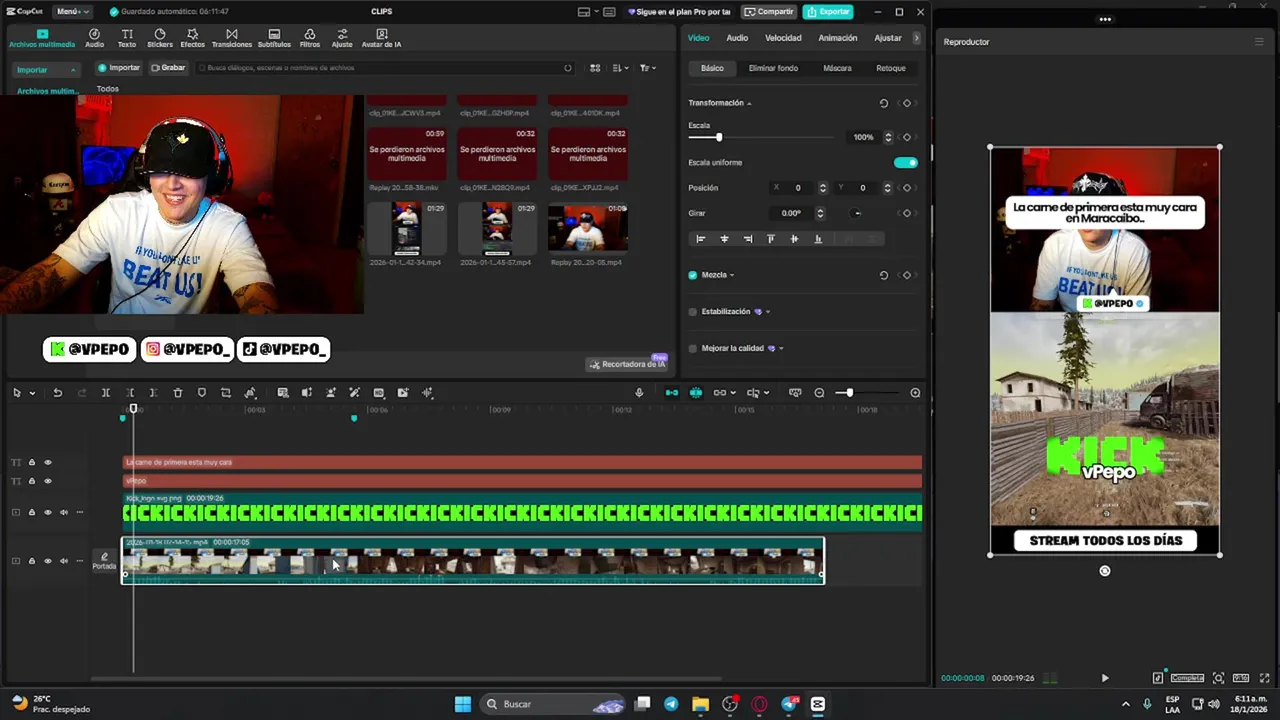Show more inspector tabs arrow
This screenshot has width=1280, height=720.
916,38
